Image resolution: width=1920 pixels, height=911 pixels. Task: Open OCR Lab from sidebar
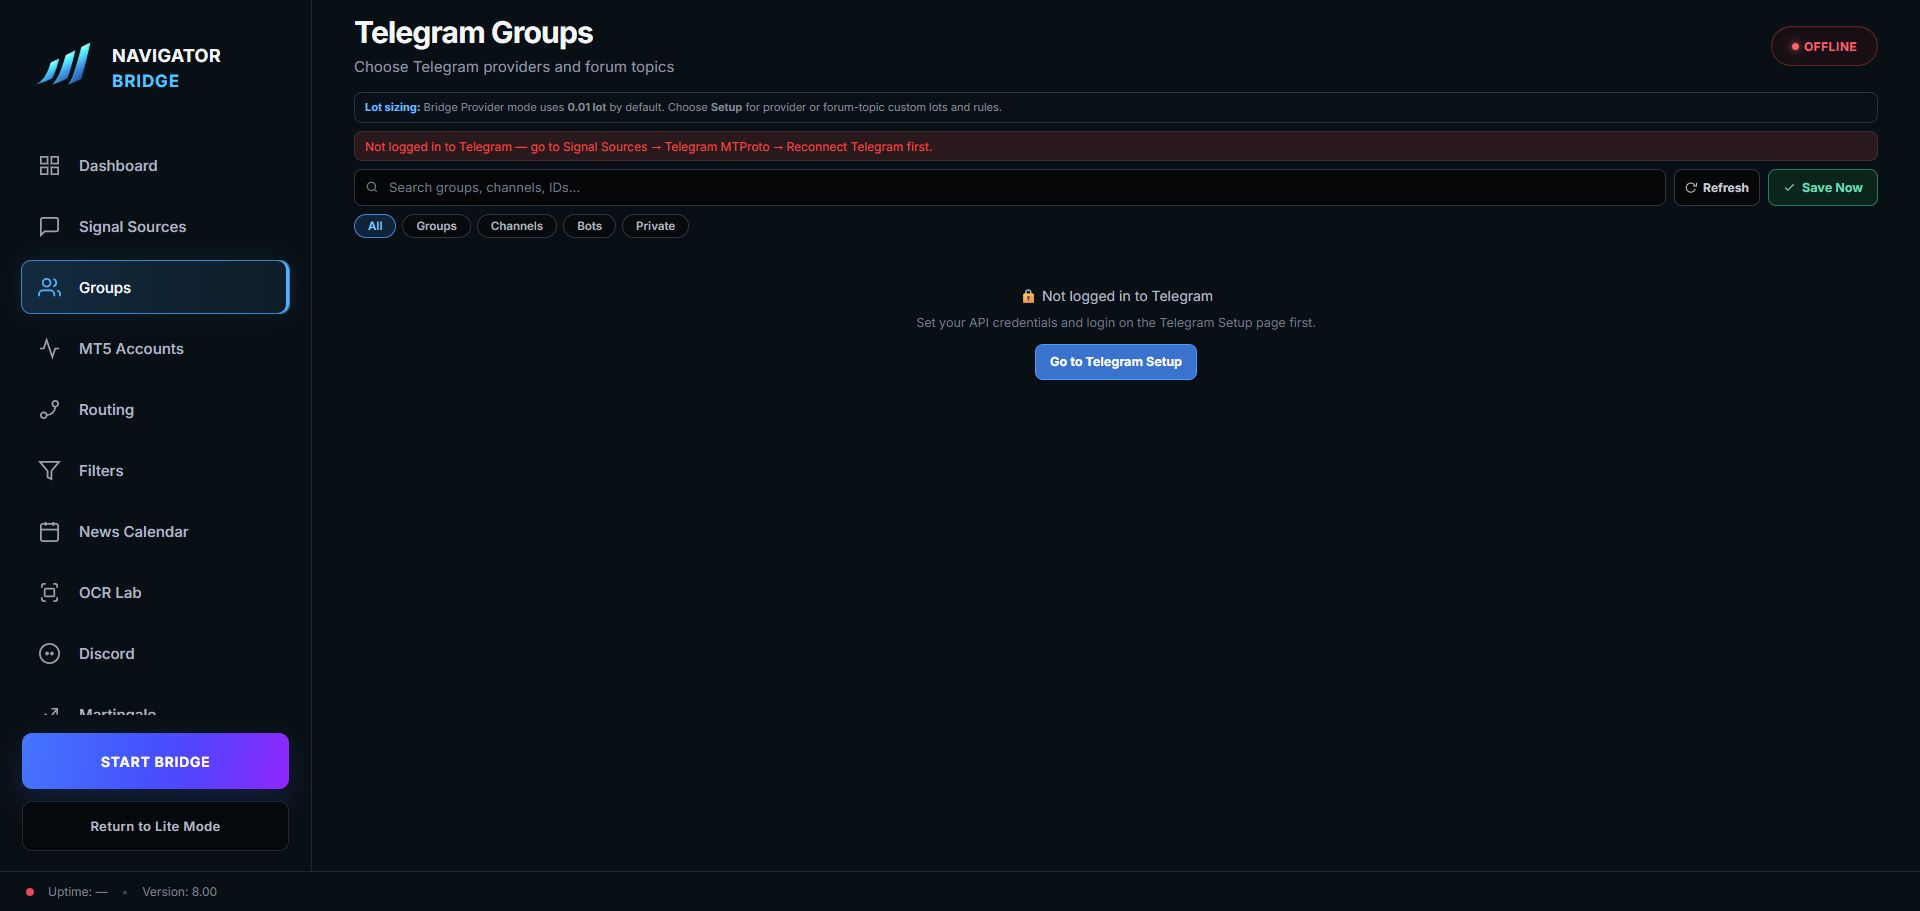click(155, 593)
